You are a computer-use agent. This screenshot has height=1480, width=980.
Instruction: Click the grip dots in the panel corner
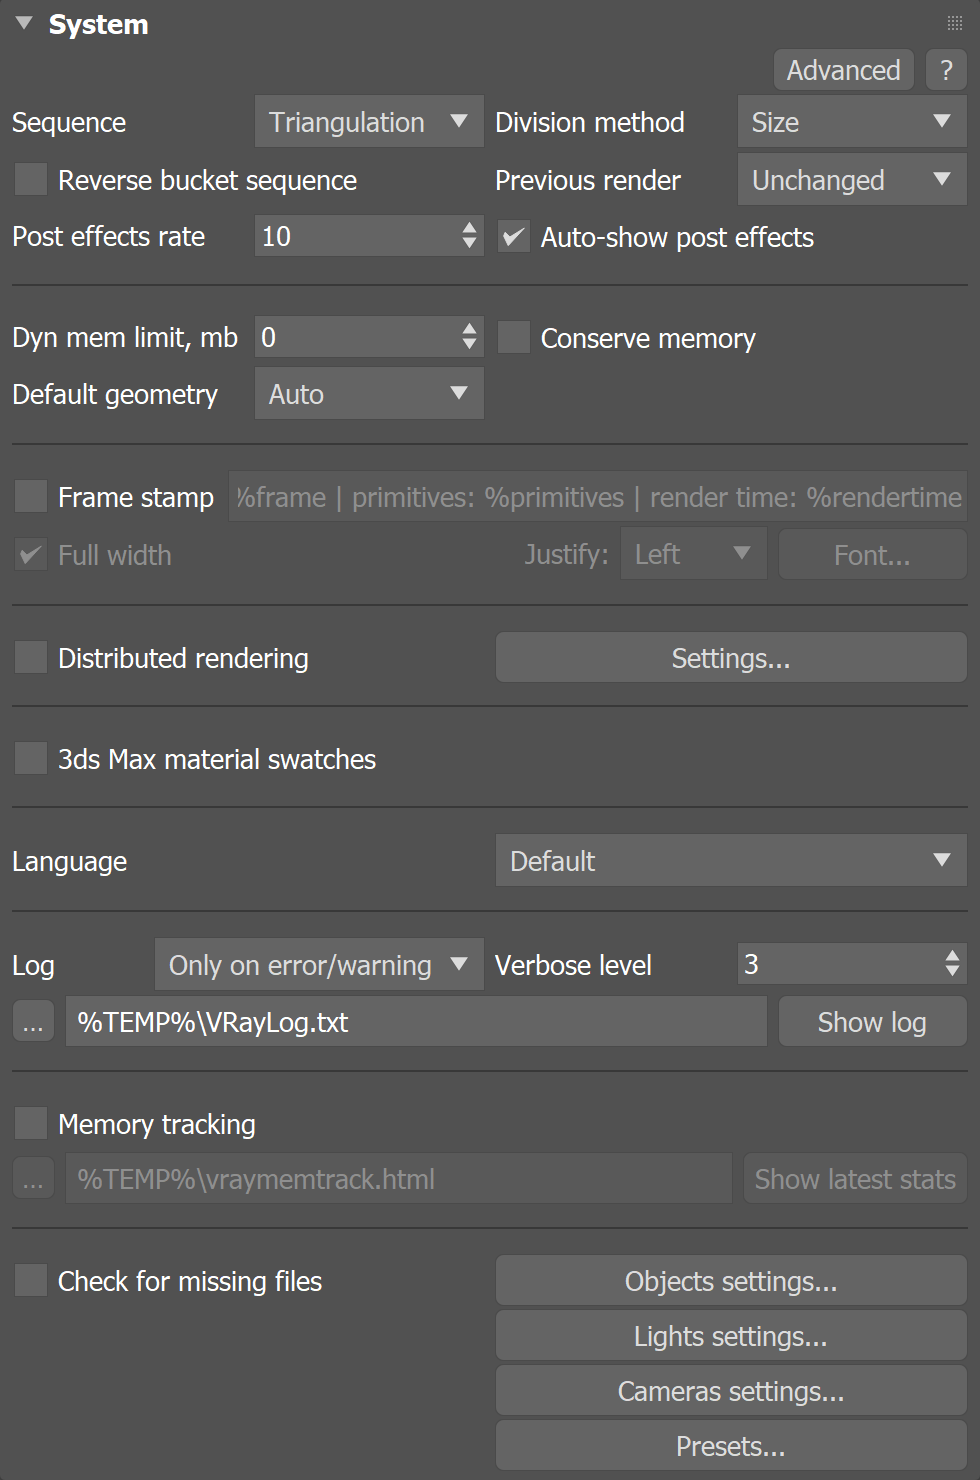pos(954,22)
